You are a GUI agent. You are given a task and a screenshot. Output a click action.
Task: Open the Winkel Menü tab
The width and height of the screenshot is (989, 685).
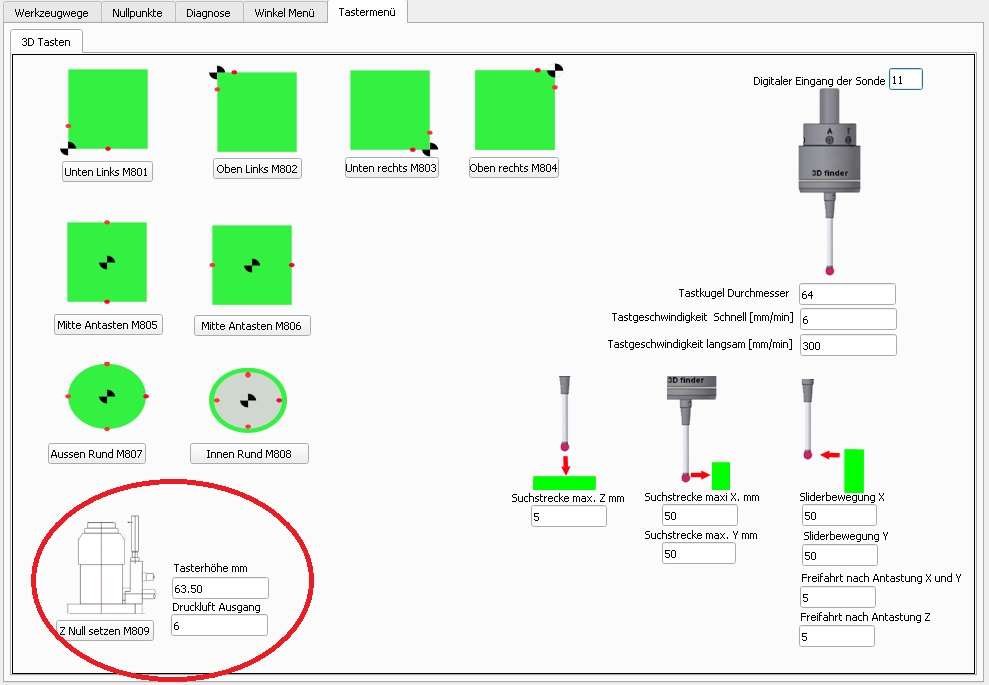click(285, 13)
